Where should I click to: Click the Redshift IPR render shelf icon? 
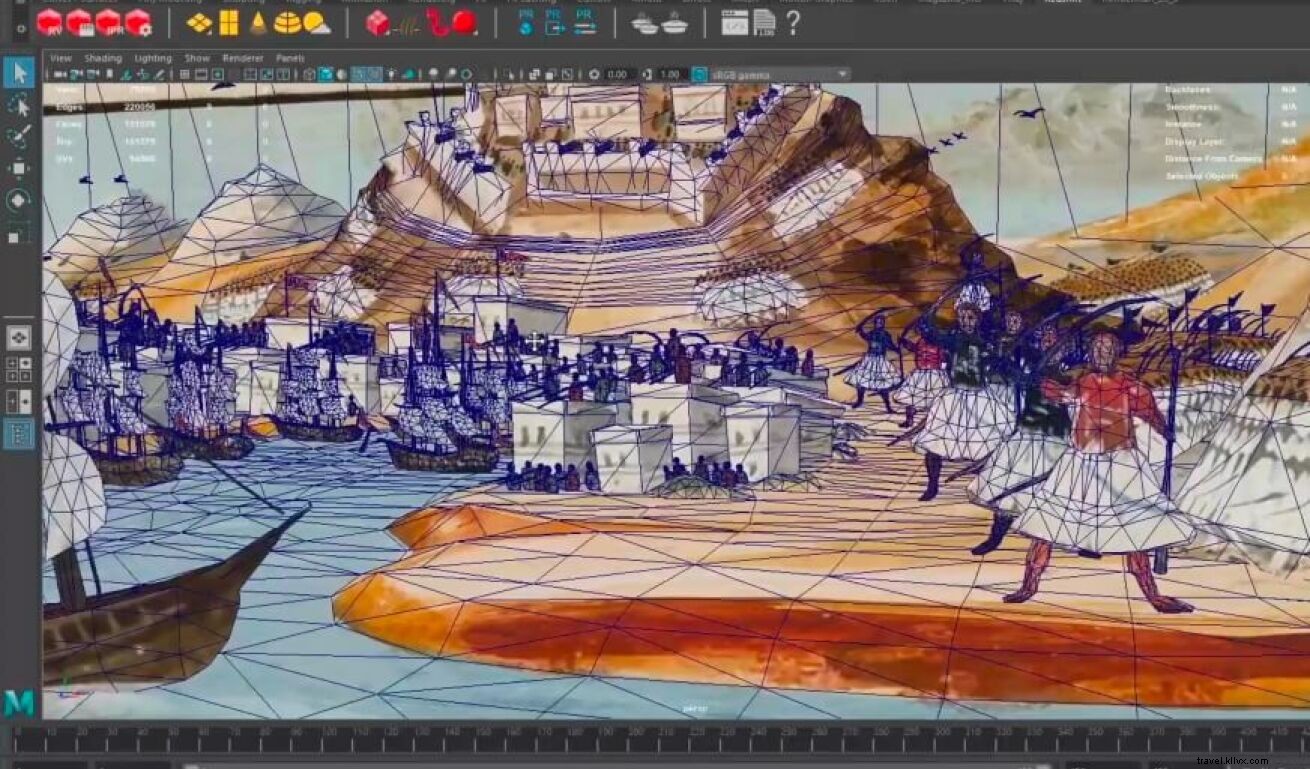108,22
